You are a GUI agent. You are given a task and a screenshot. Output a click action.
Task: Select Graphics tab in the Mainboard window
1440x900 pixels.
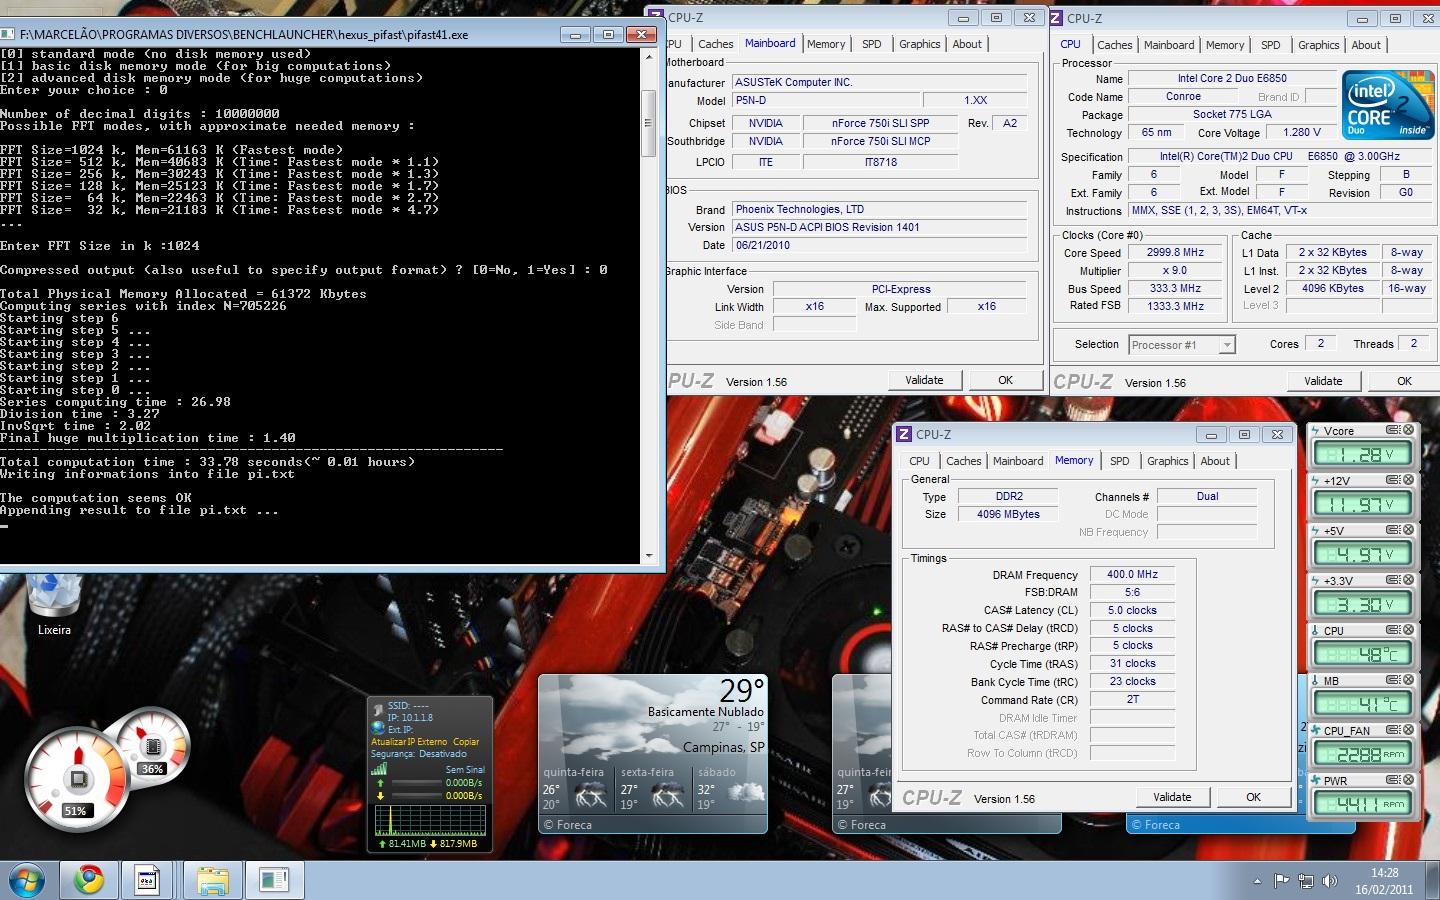919,44
